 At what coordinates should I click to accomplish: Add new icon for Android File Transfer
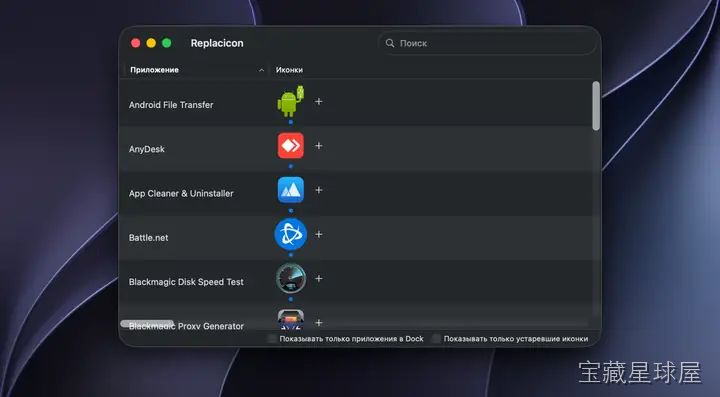(319, 101)
